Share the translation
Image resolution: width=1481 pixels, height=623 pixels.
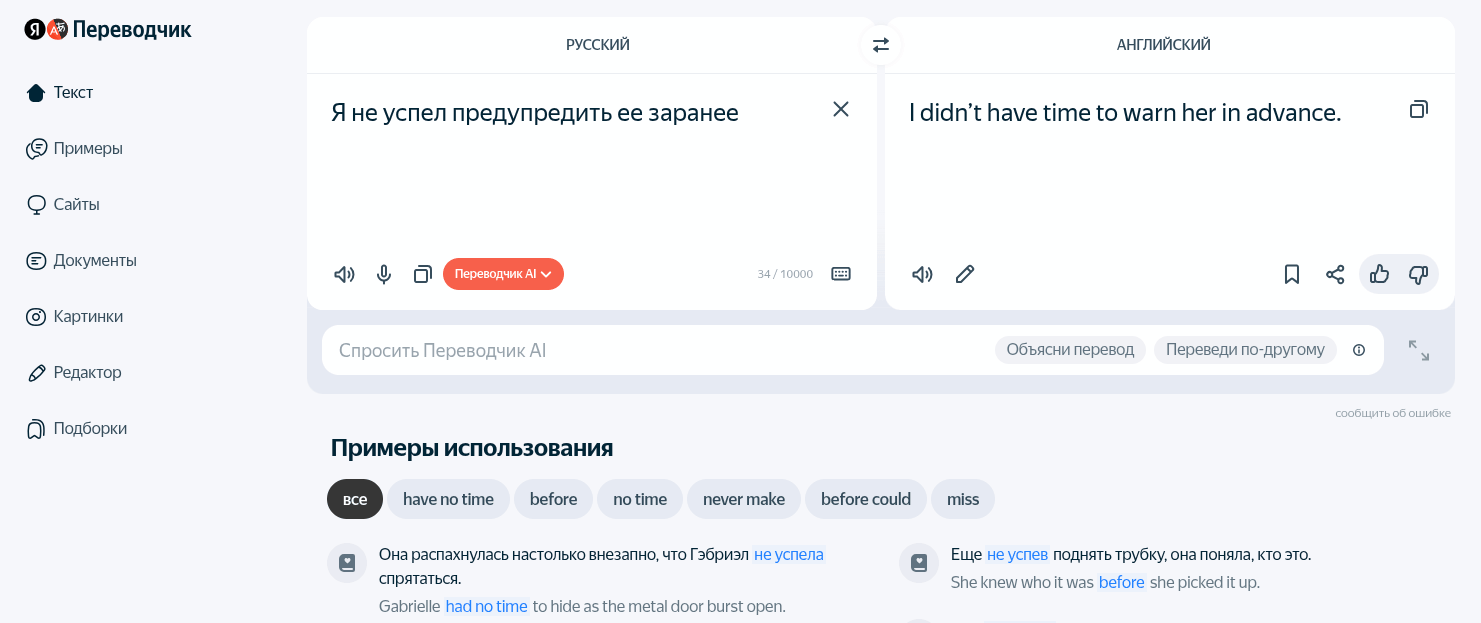pyautogui.click(x=1335, y=274)
